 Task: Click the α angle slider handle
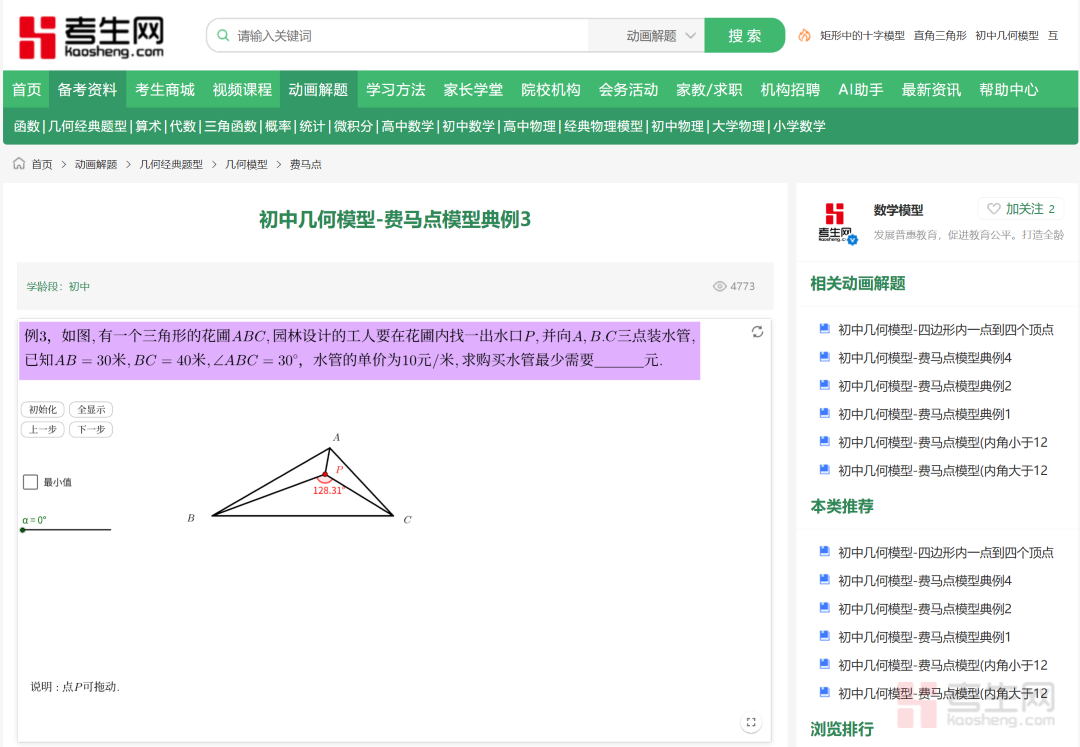pos(23,530)
